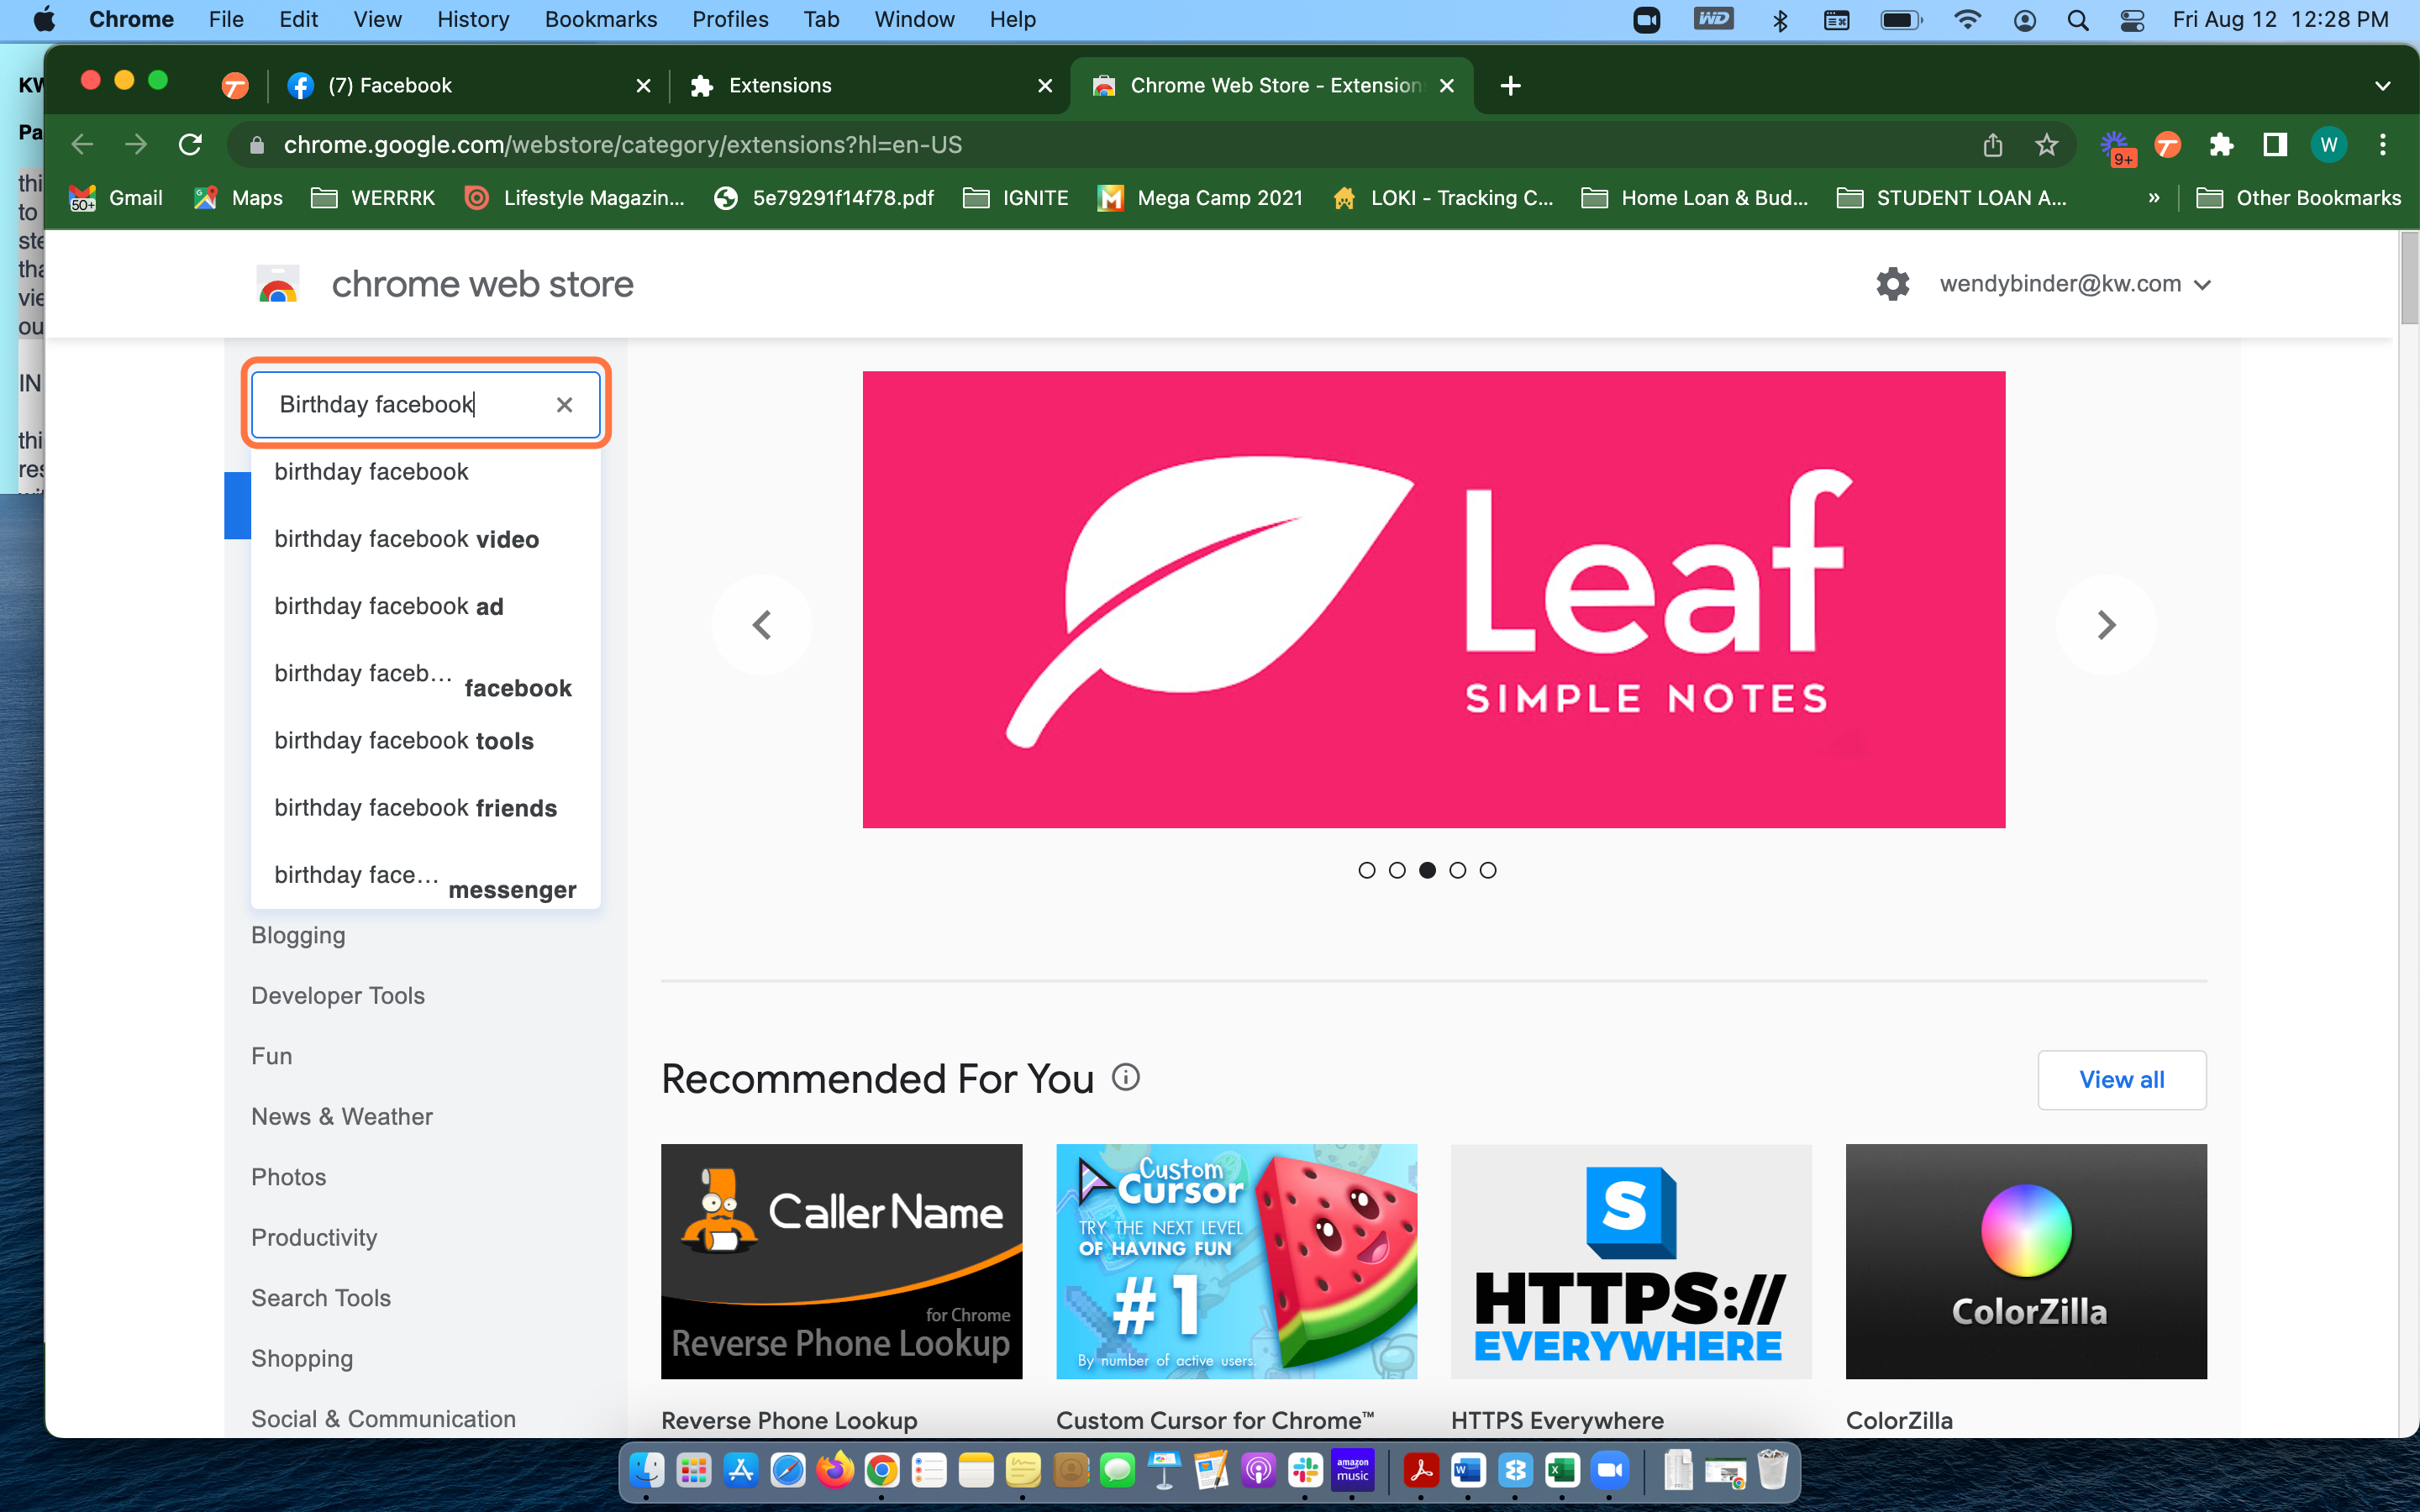Open Zoom from the Dock

(x=1609, y=1471)
